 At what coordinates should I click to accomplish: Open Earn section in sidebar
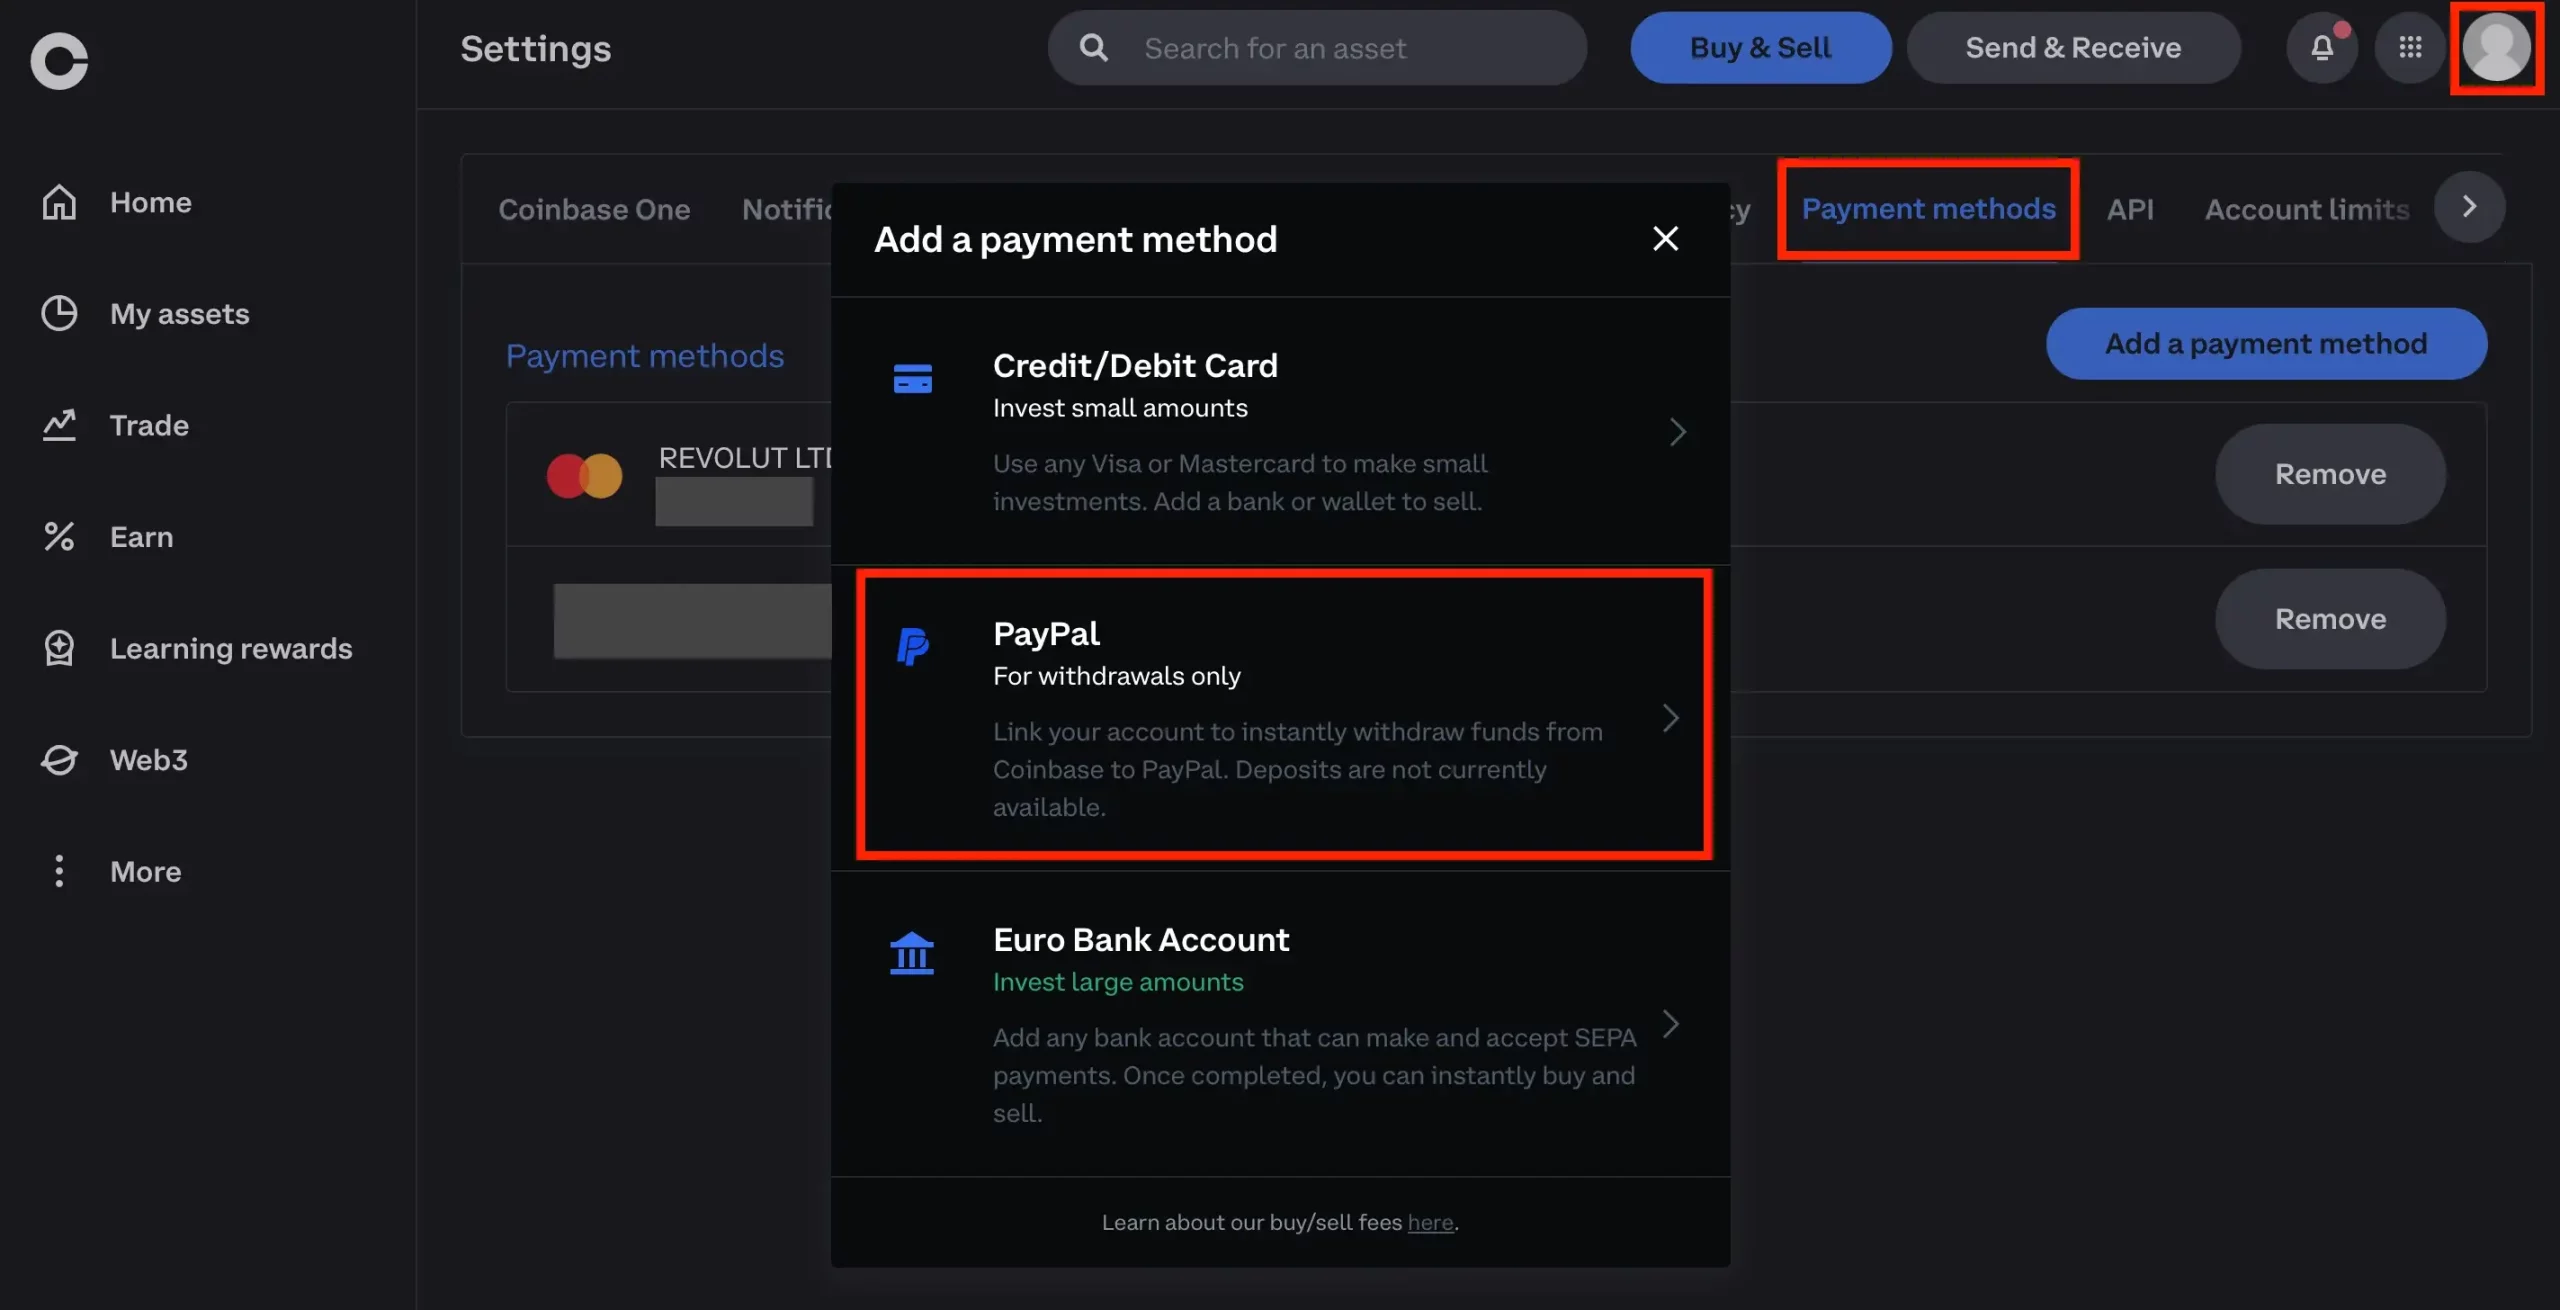pos(142,536)
